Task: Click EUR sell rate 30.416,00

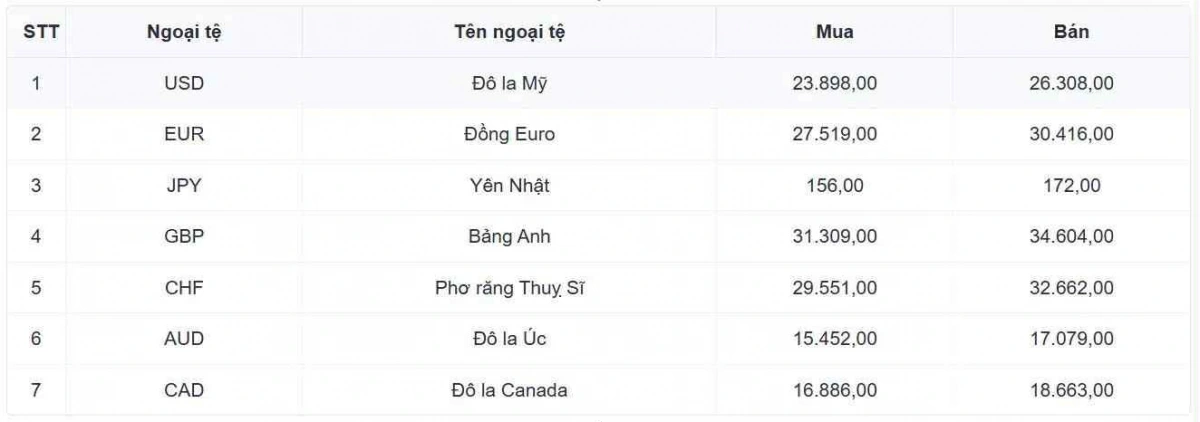Action: [x=1071, y=135]
